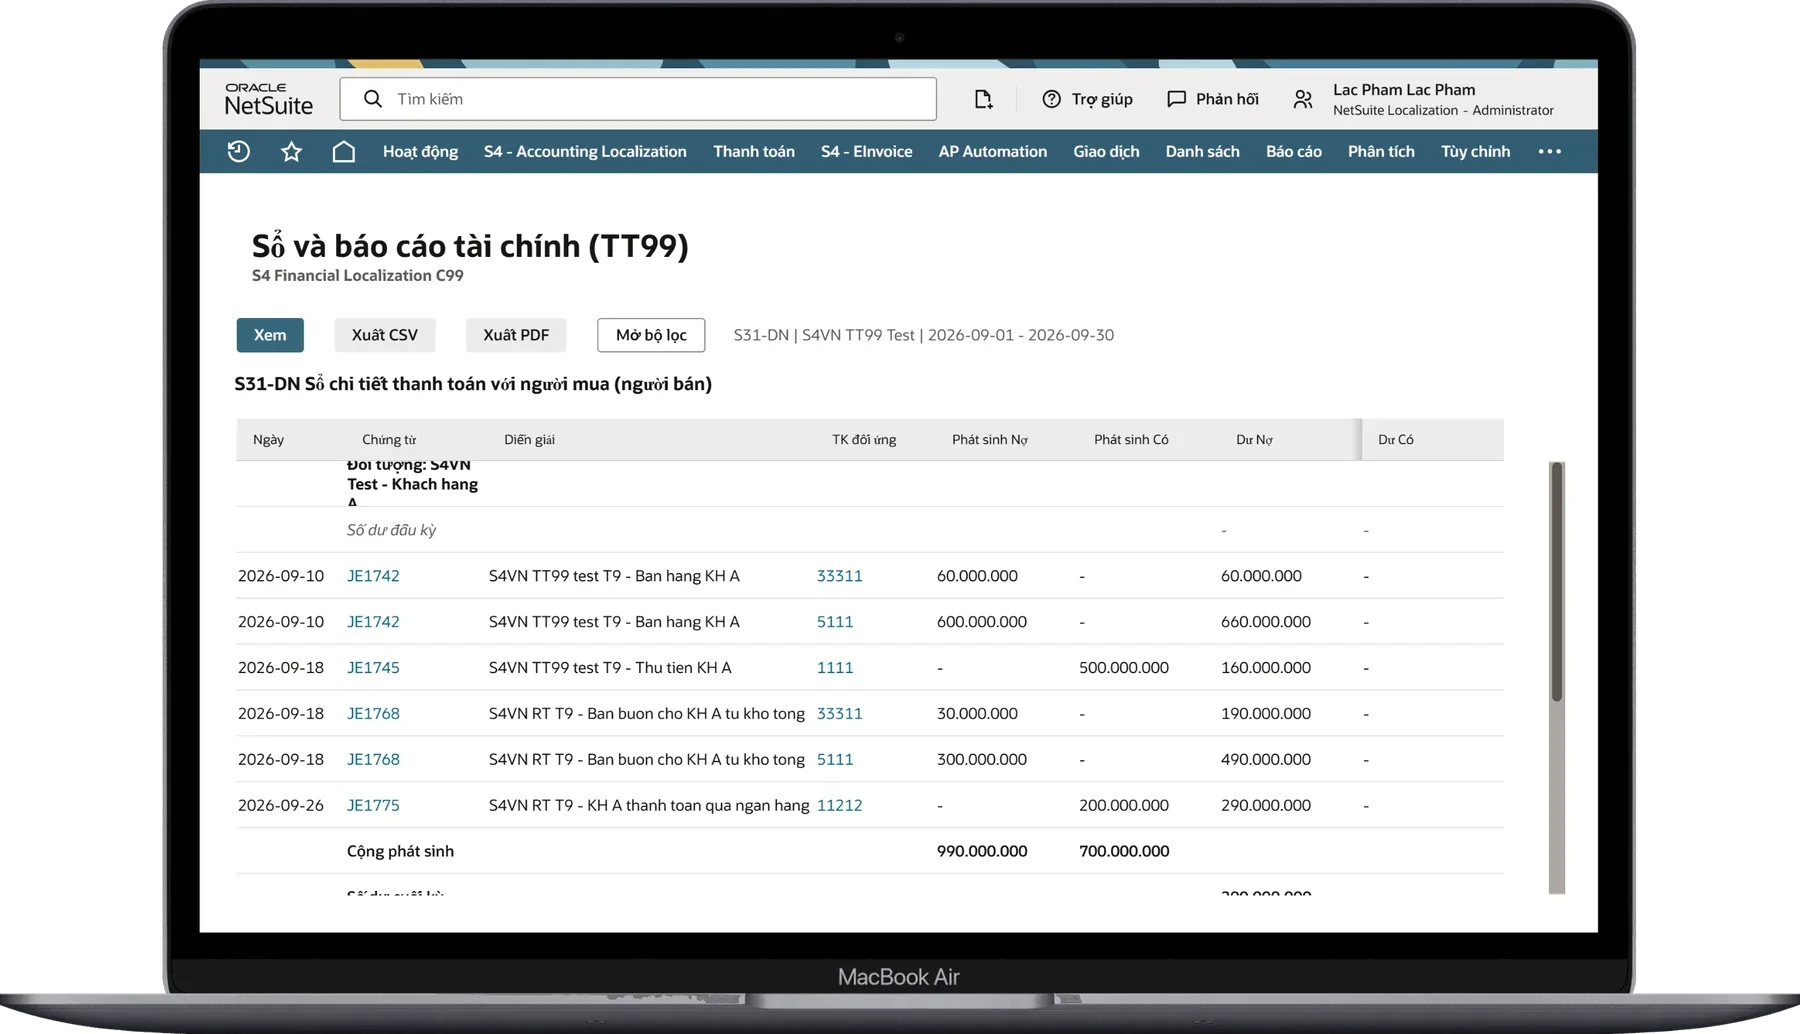Image resolution: width=1800 pixels, height=1034 pixels.
Task: Click the Mở bộ lọc button
Action: click(x=651, y=335)
